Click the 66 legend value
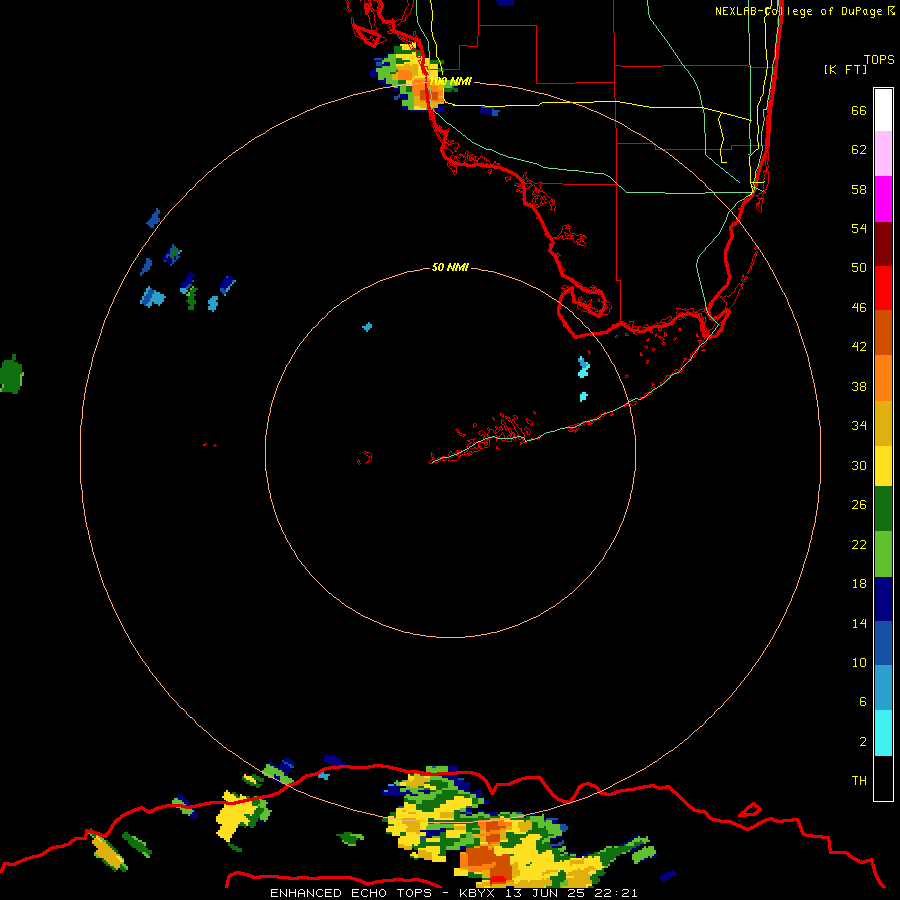This screenshot has height=900, width=900. 859,110
